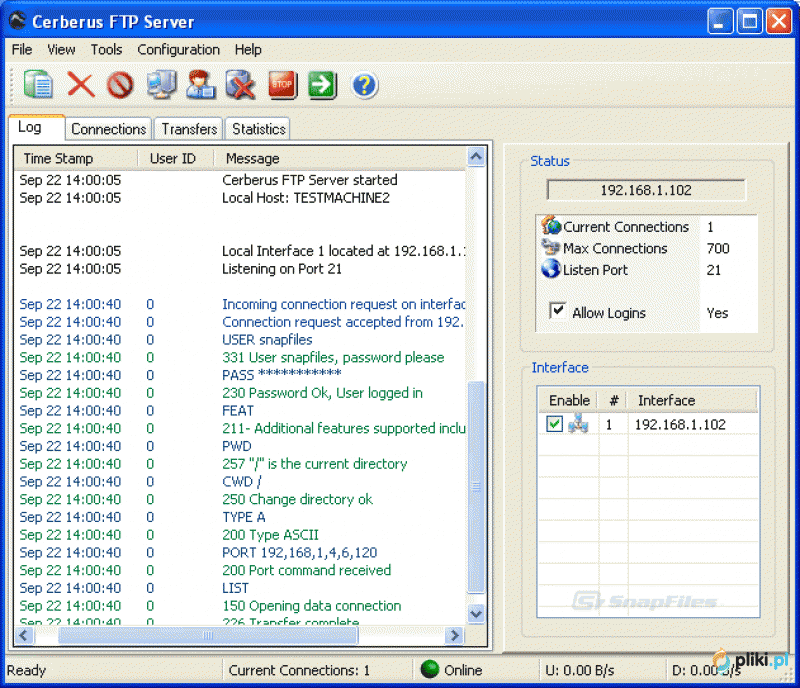
Task: Select the 'PASS ************' log entry
Action: (240, 375)
